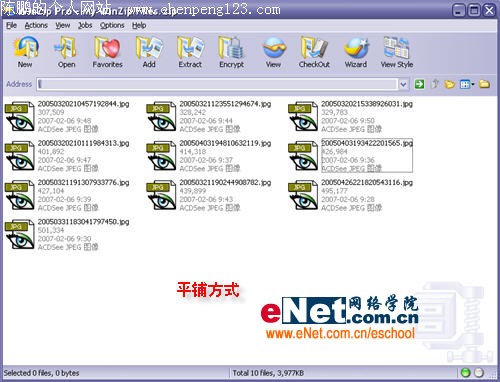Open the File menu
Screen dimensions: 500x382
[11, 25]
